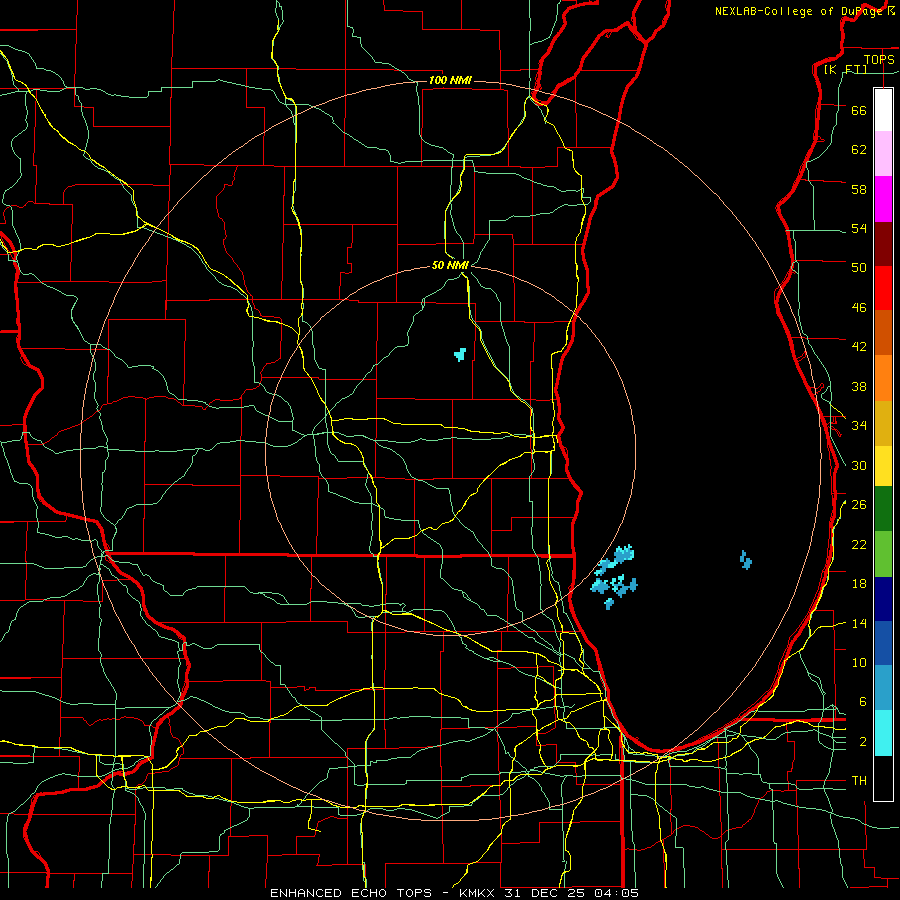The image size is (900, 900).
Task: Click the gold legend swatch
Action: [x=883, y=423]
